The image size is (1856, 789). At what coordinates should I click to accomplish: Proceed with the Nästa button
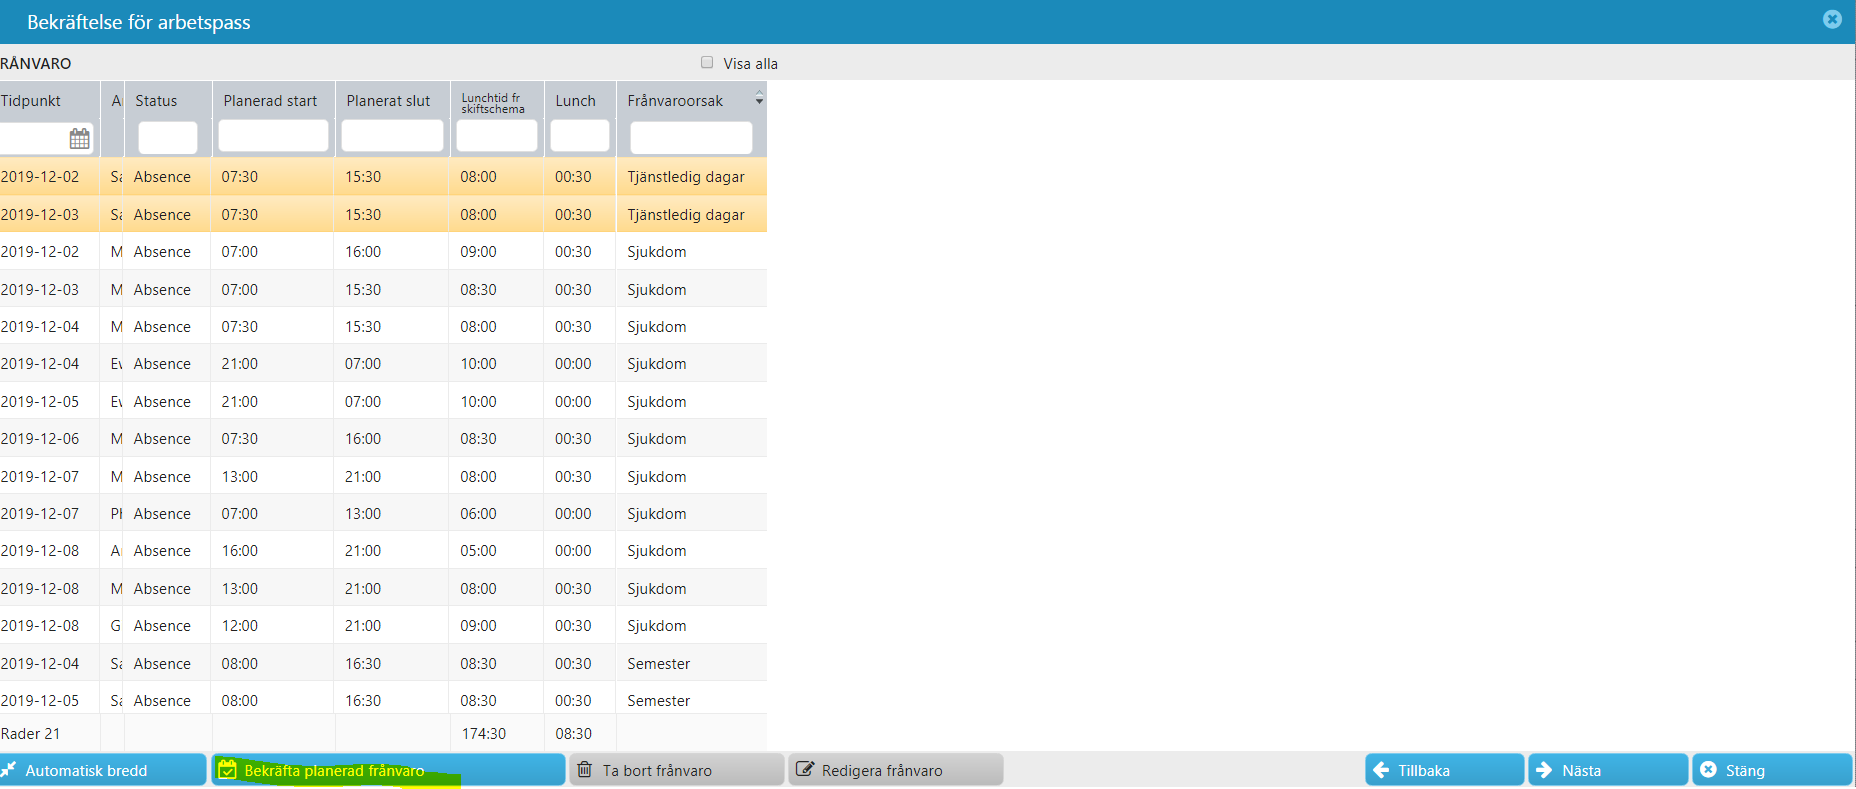point(1608,770)
